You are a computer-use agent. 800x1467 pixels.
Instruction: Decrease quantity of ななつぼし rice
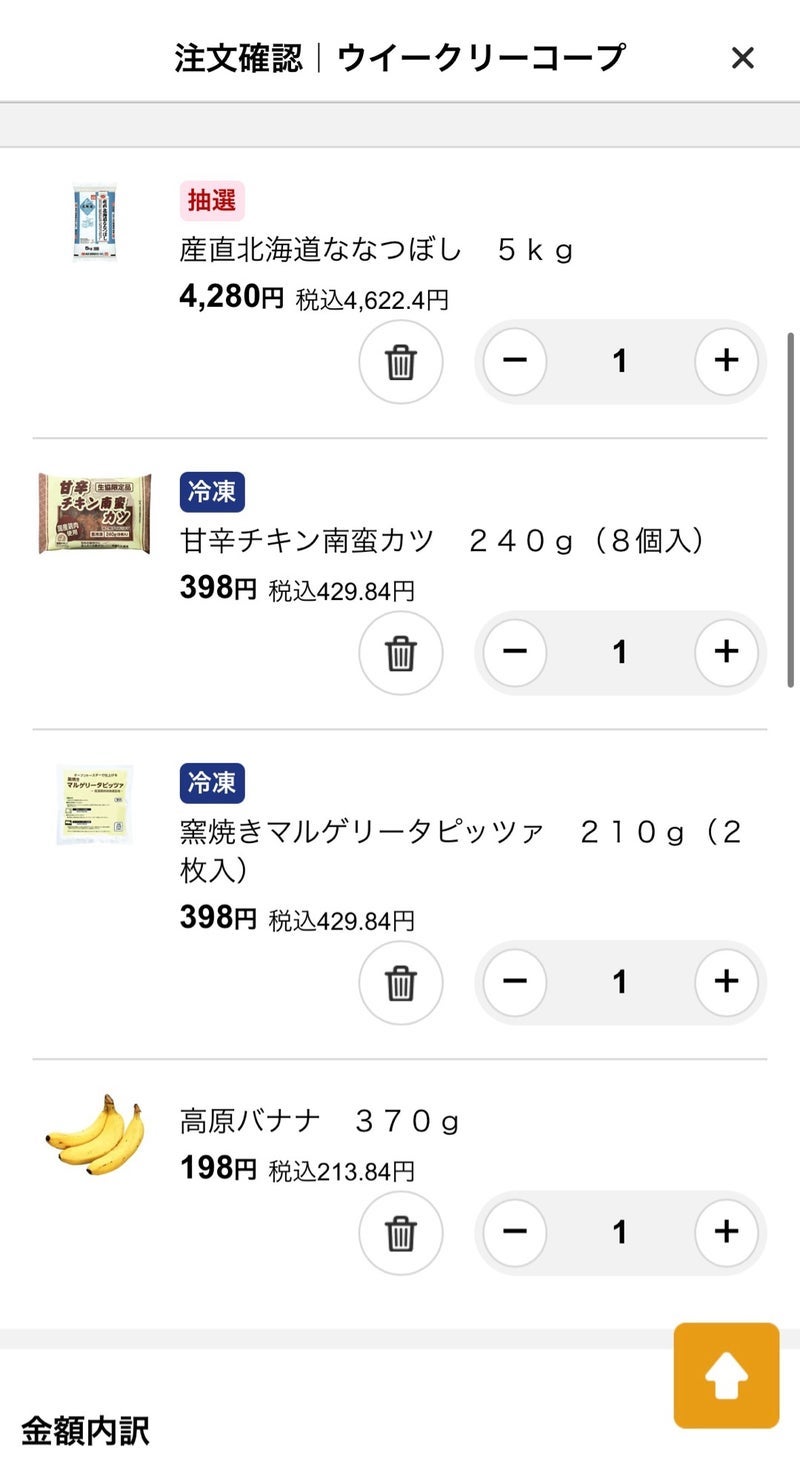515,361
